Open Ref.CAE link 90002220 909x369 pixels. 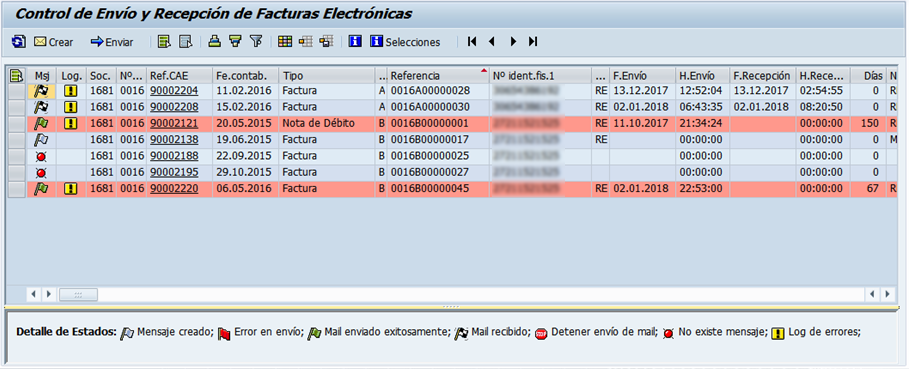tap(174, 188)
